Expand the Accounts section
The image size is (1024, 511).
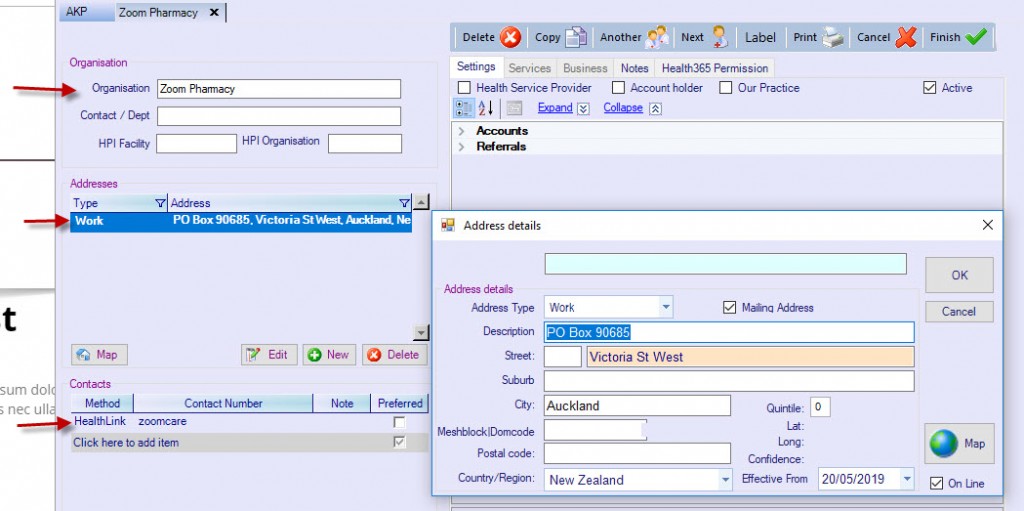tap(462, 131)
